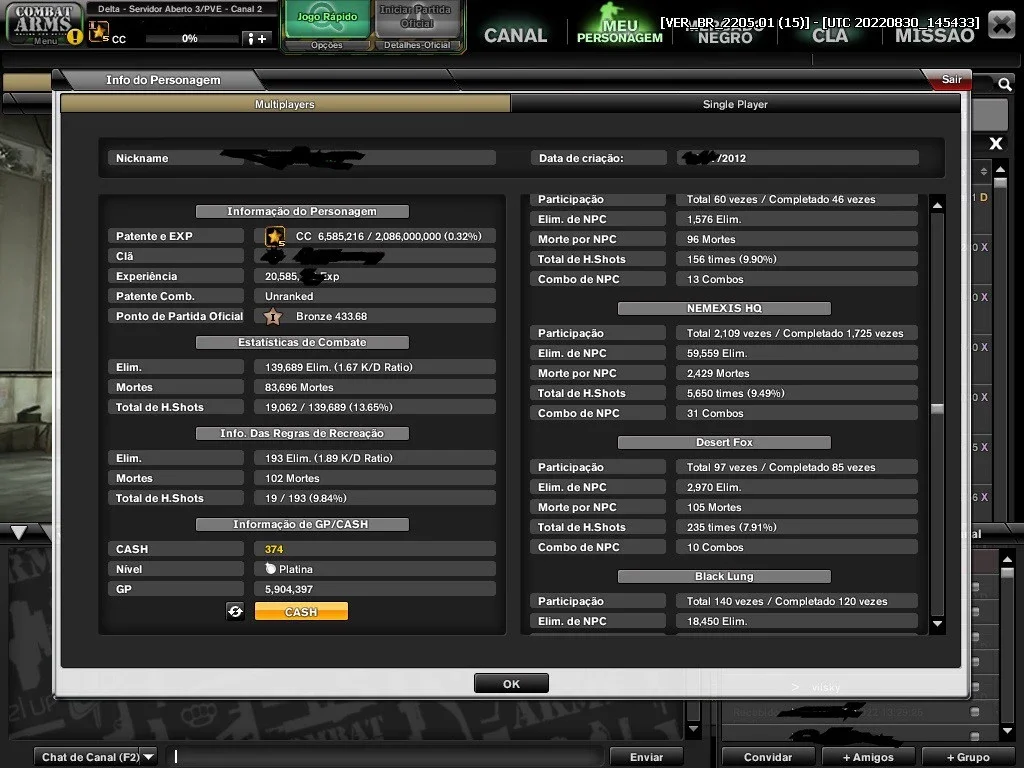This screenshot has width=1024, height=768.
Task: Click the rank star icon beside CC
Action: point(275,236)
